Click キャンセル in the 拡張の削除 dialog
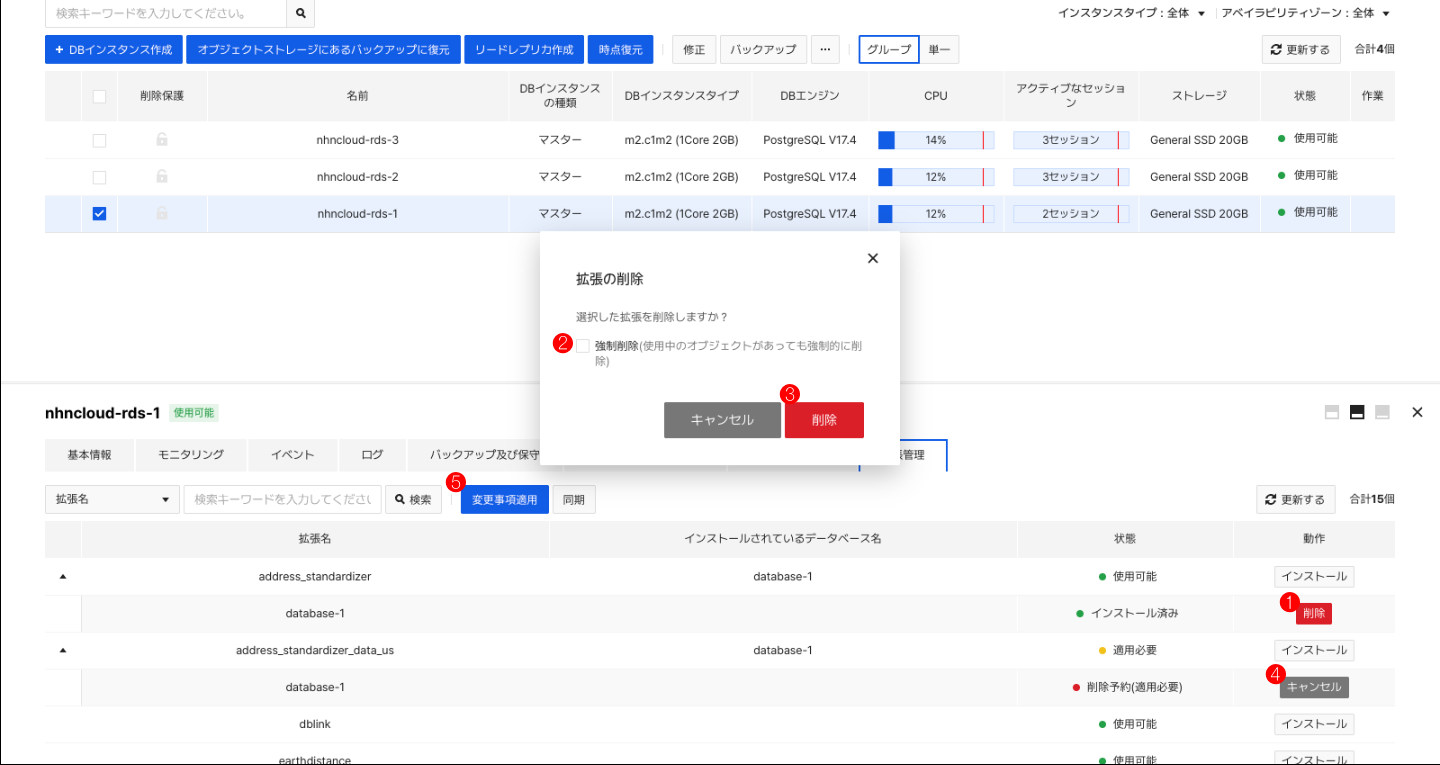The width and height of the screenshot is (1440, 765). [x=722, y=420]
